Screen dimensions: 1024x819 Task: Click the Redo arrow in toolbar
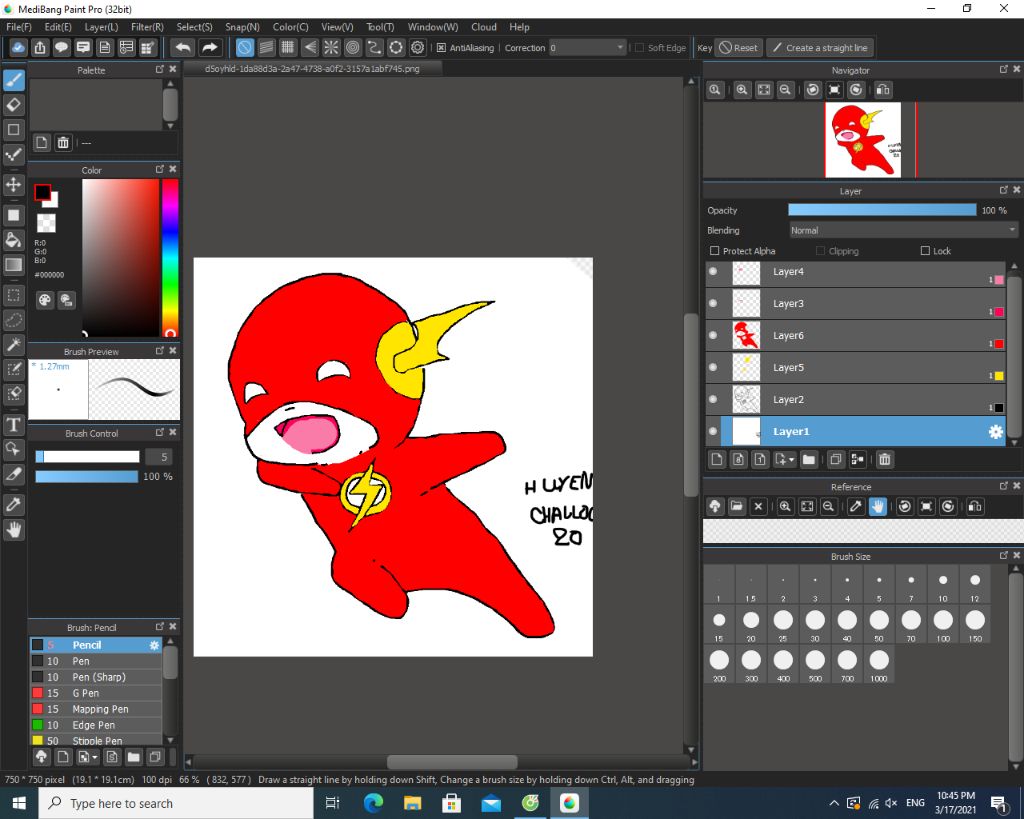(x=209, y=48)
